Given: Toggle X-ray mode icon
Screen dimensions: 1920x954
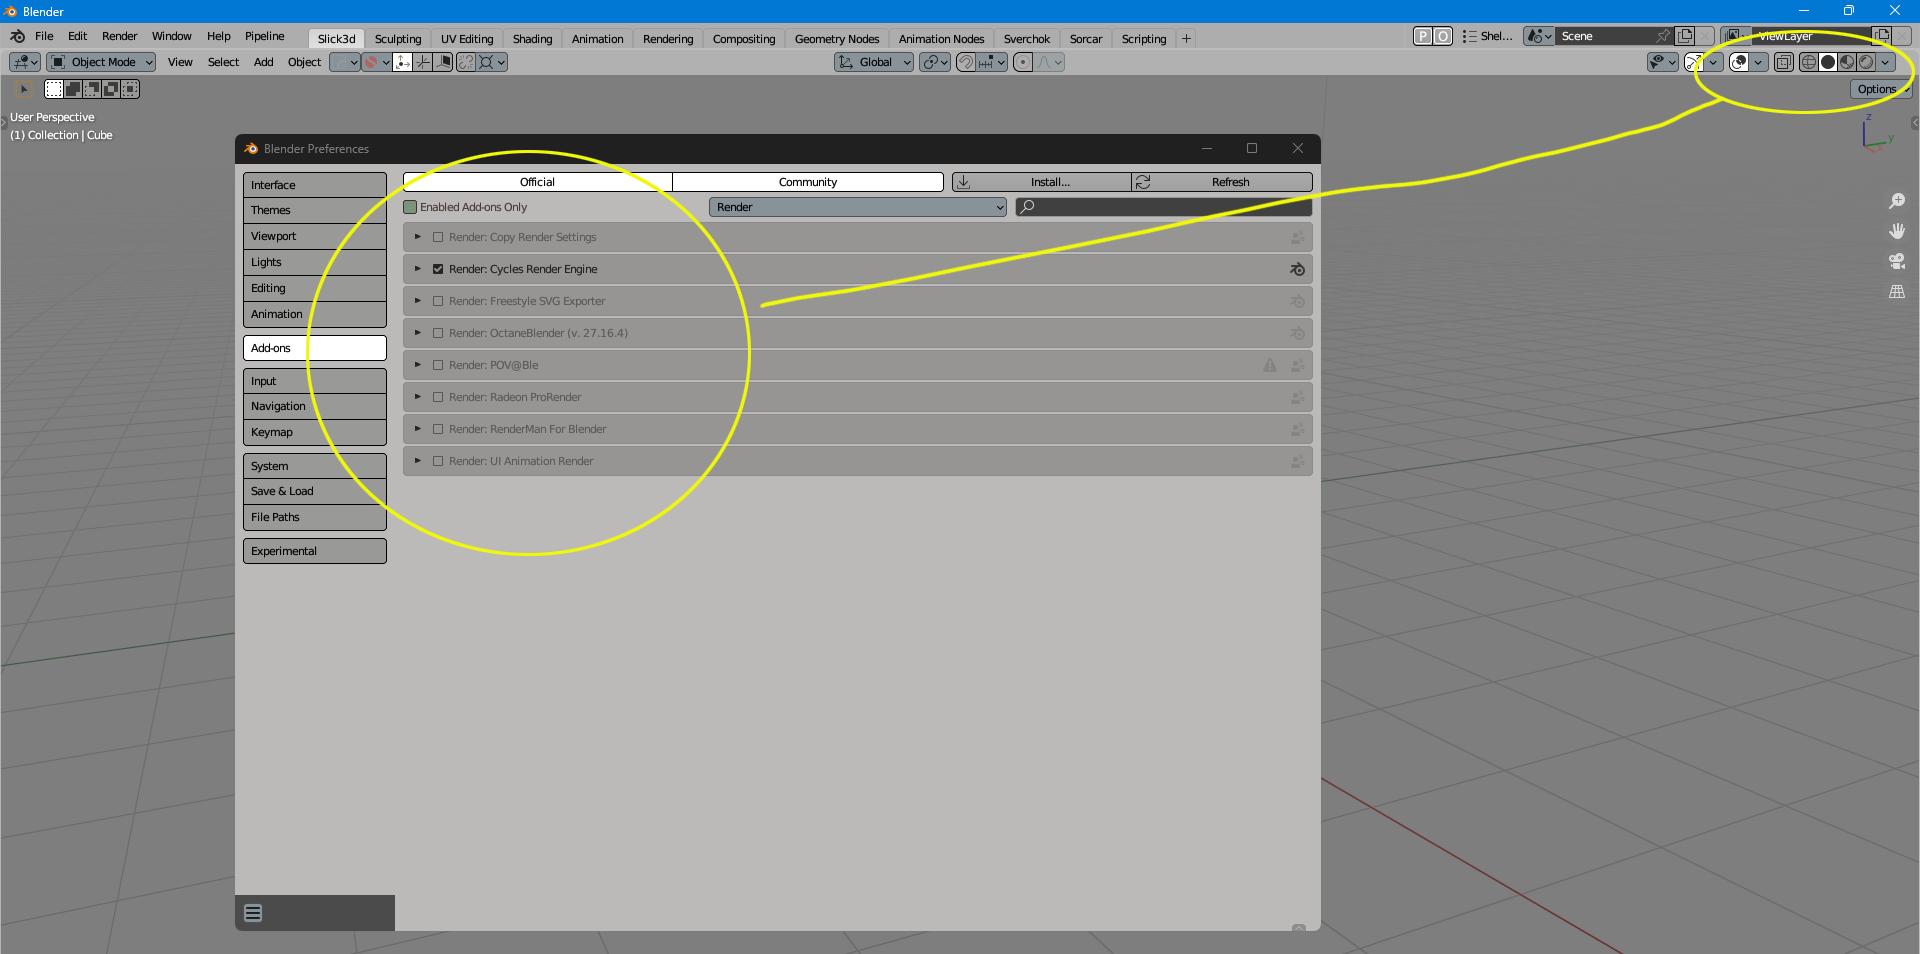Looking at the screenshot, I should [1784, 62].
